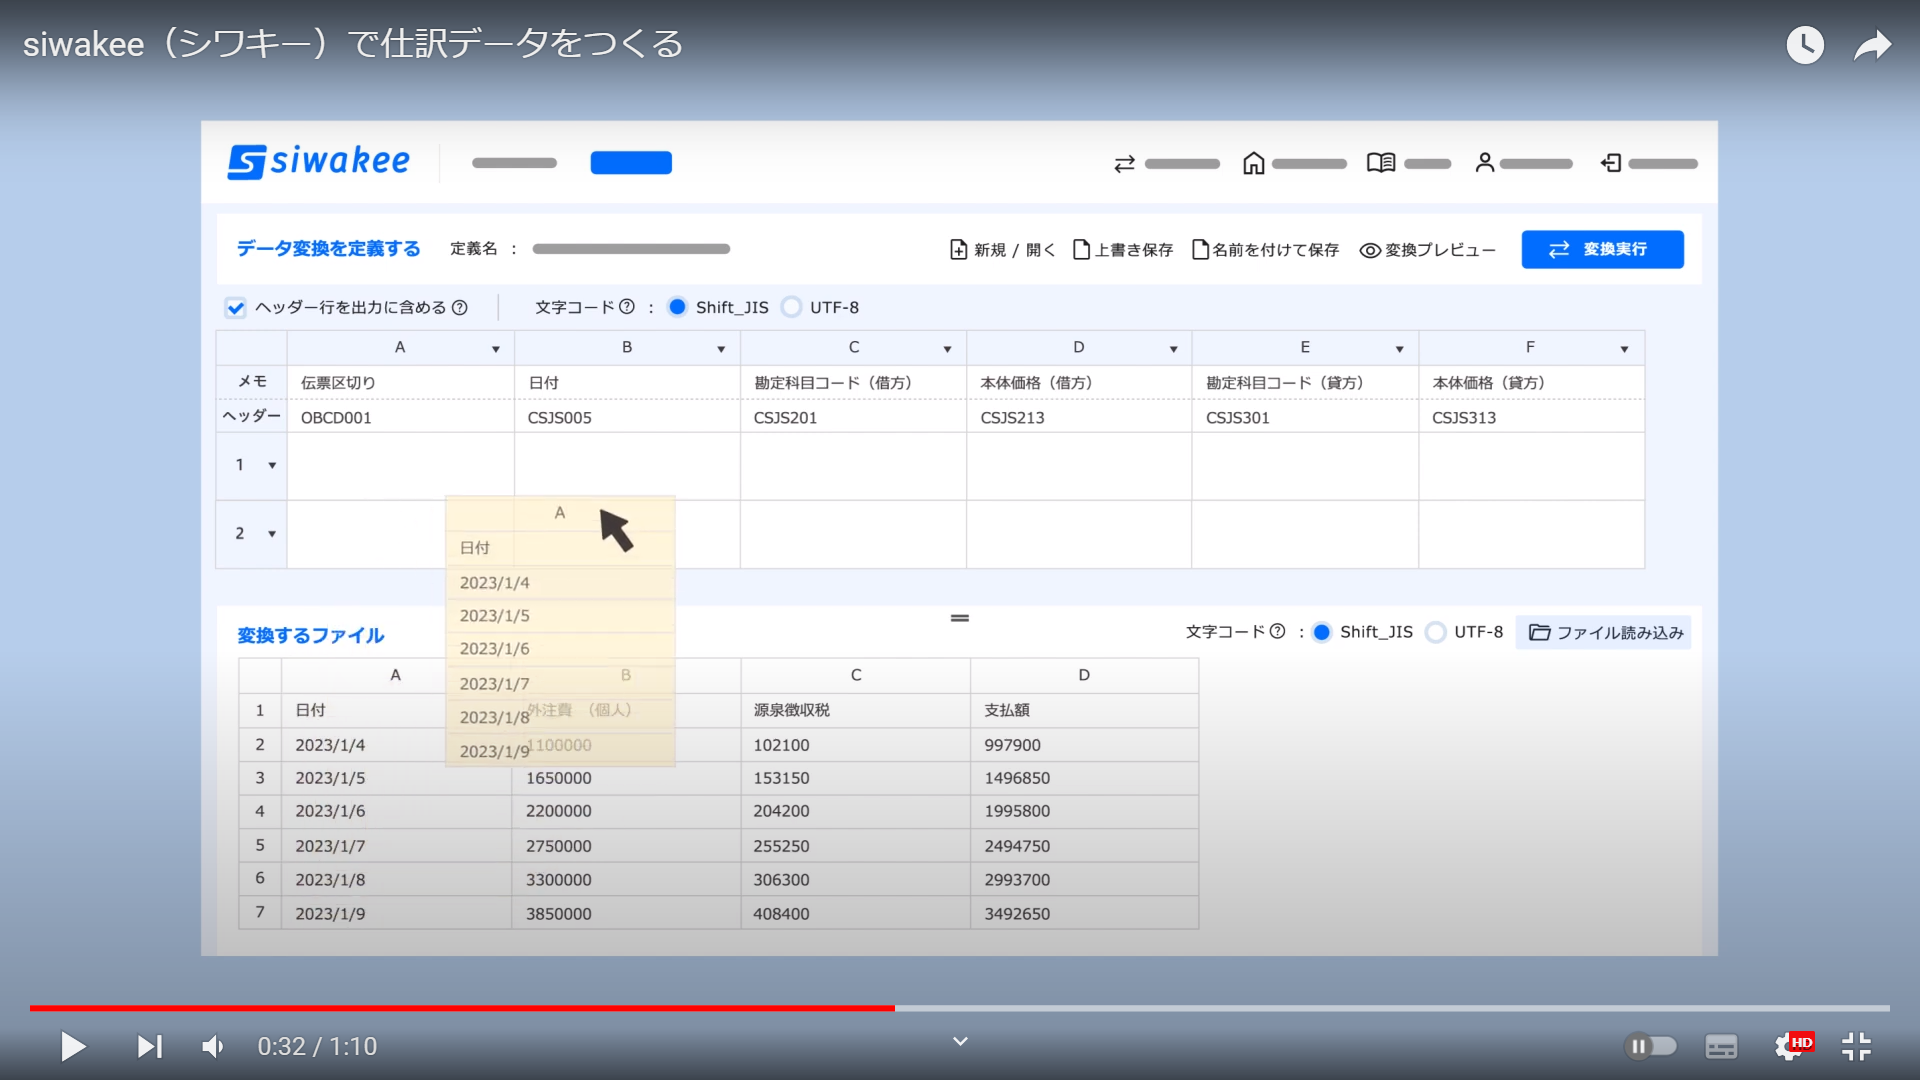Image resolution: width=1920 pixels, height=1080 pixels.
Task: Exit fullscreen mode
Action: [x=1856, y=1046]
